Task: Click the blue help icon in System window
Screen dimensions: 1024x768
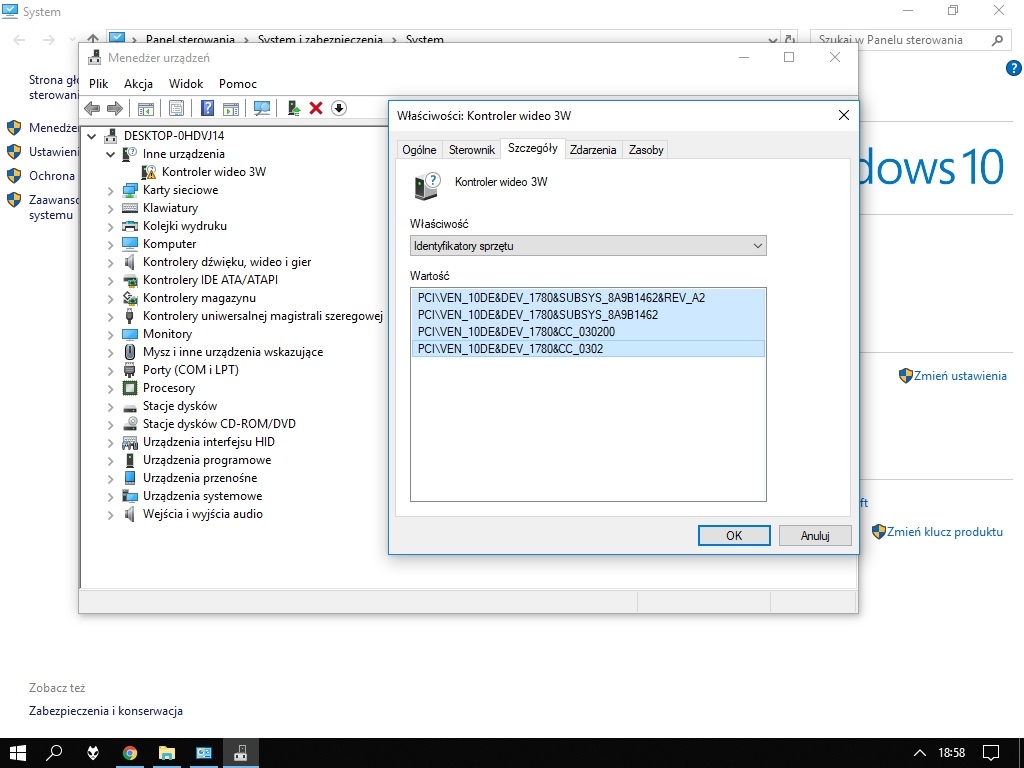Action: [x=1014, y=68]
